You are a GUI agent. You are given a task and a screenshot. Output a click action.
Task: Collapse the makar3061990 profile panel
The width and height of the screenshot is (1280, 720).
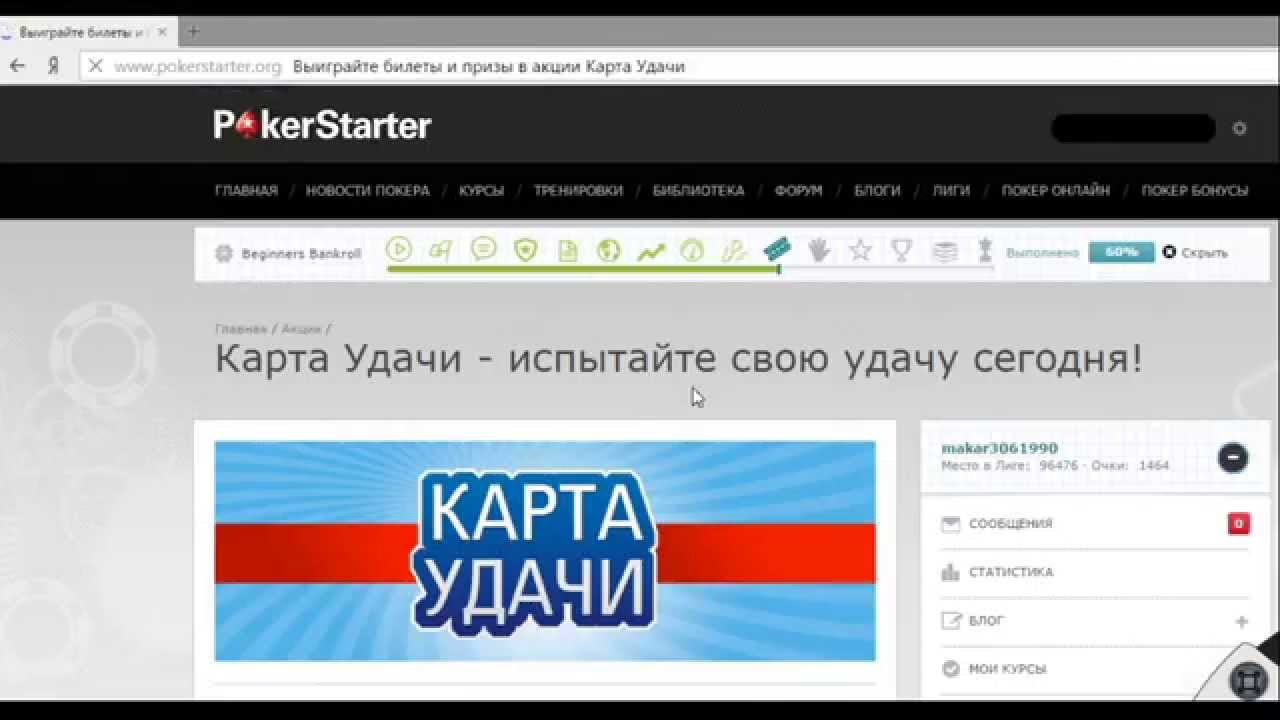coord(1232,458)
